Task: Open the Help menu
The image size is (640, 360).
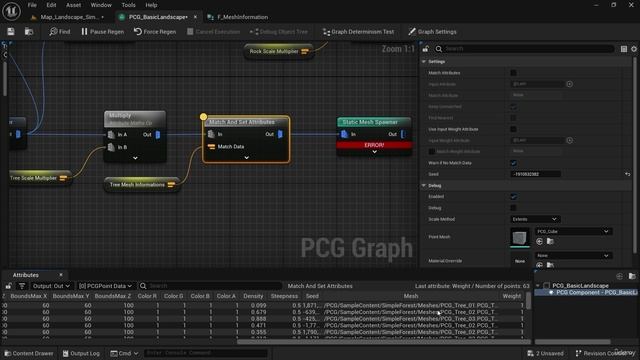Action: [x=151, y=5]
